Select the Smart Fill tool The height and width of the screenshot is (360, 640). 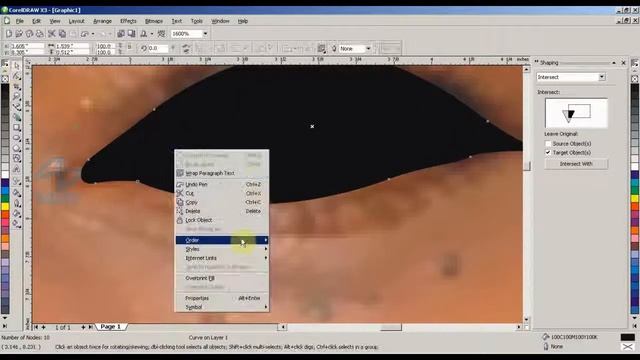(17, 117)
